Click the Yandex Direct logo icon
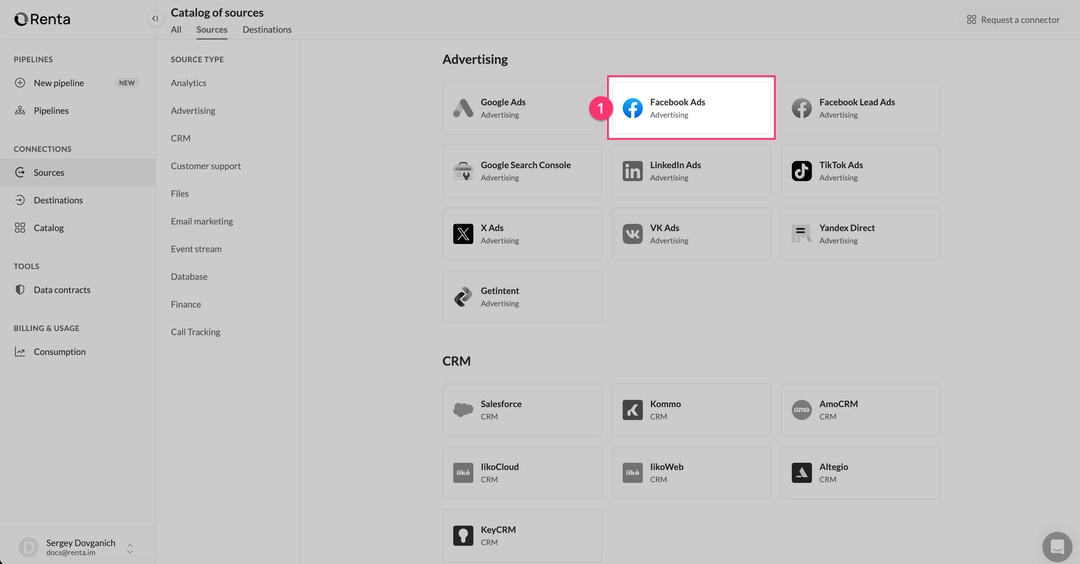 [x=802, y=234]
